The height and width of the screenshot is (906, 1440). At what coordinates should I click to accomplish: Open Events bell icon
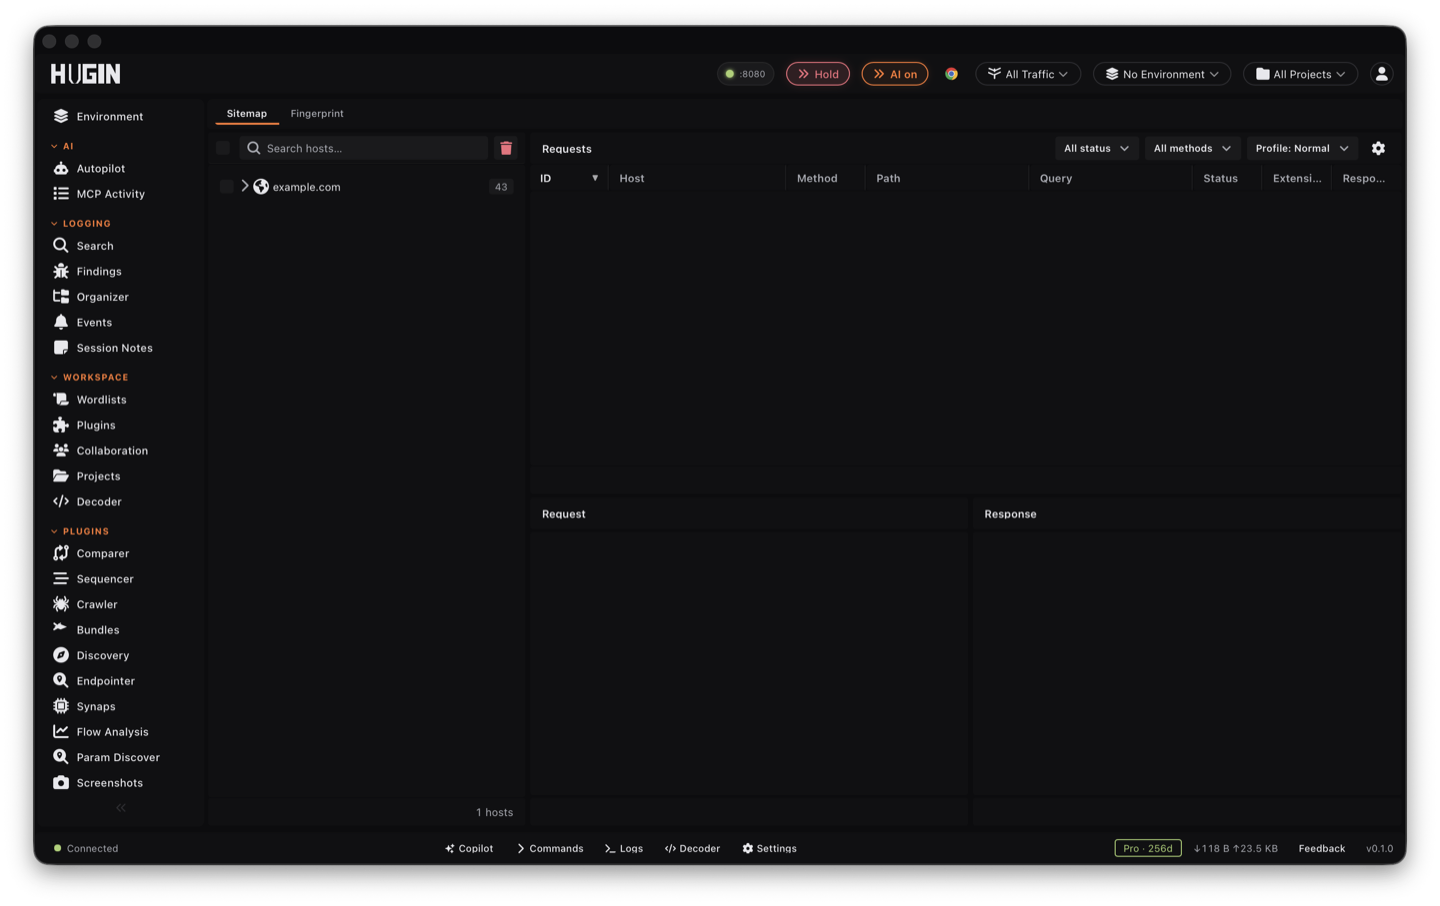(61, 322)
